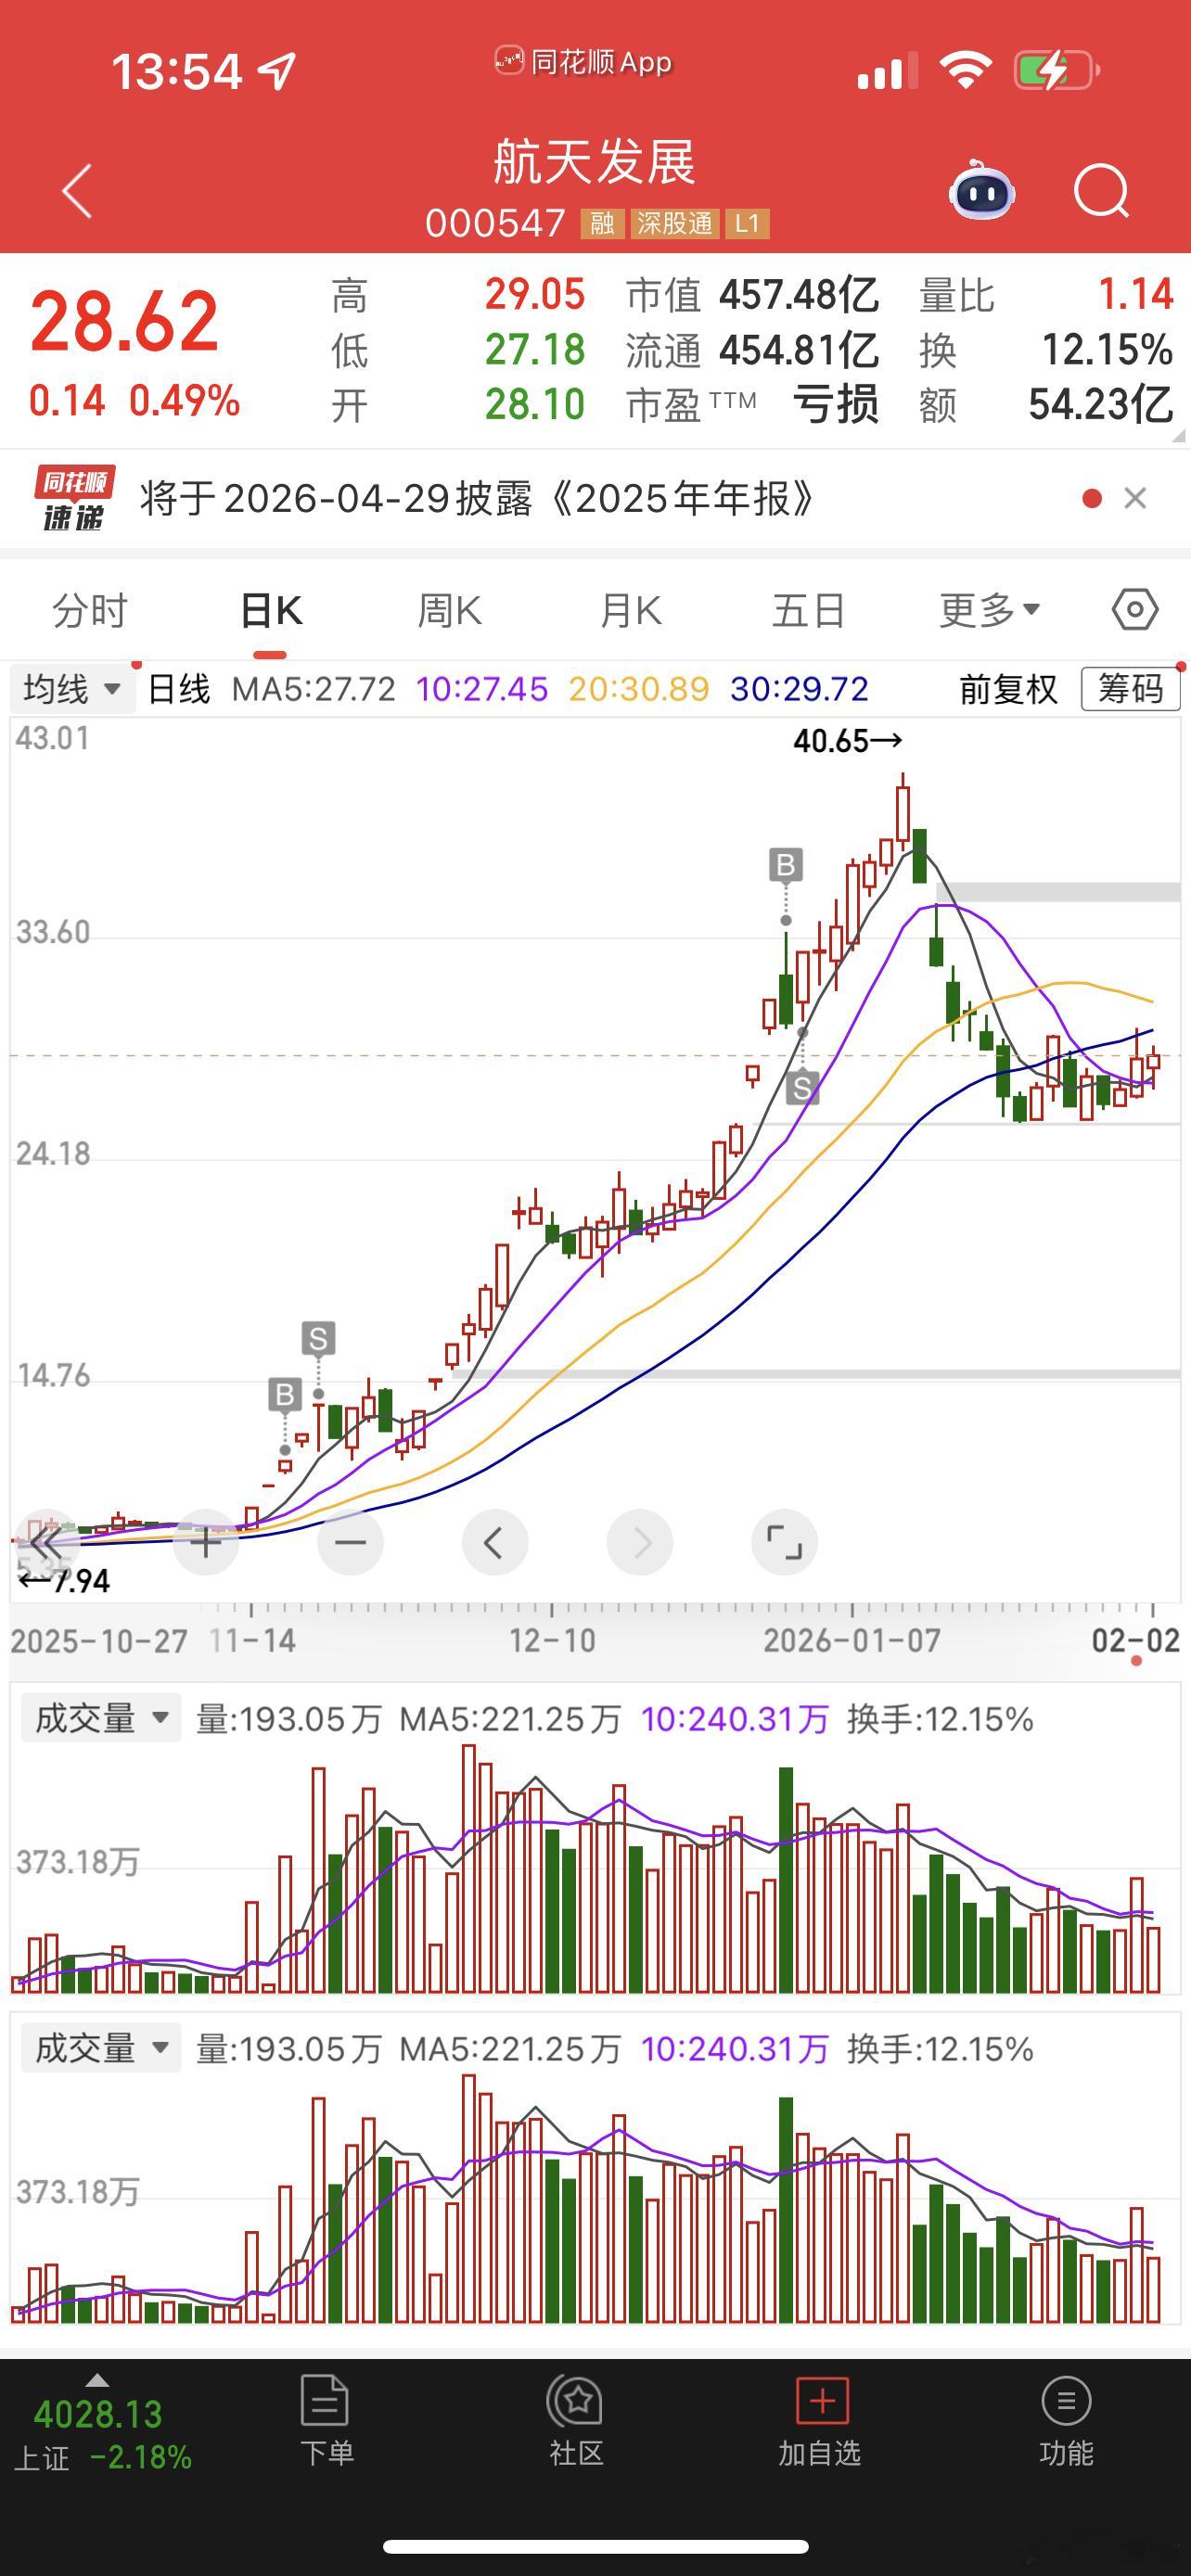The width and height of the screenshot is (1191, 2576).
Task: Zoom in the K-line chart with plus
Action: [x=206, y=1542]
